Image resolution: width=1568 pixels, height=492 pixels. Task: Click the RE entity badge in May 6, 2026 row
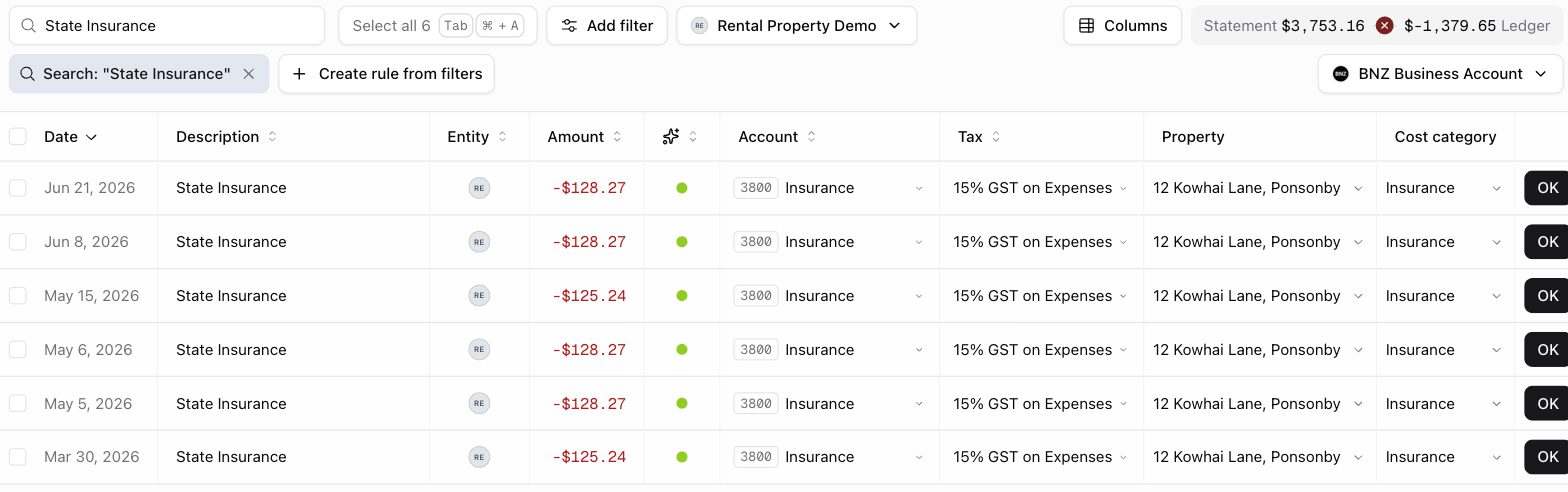click(x=479, y=350)
